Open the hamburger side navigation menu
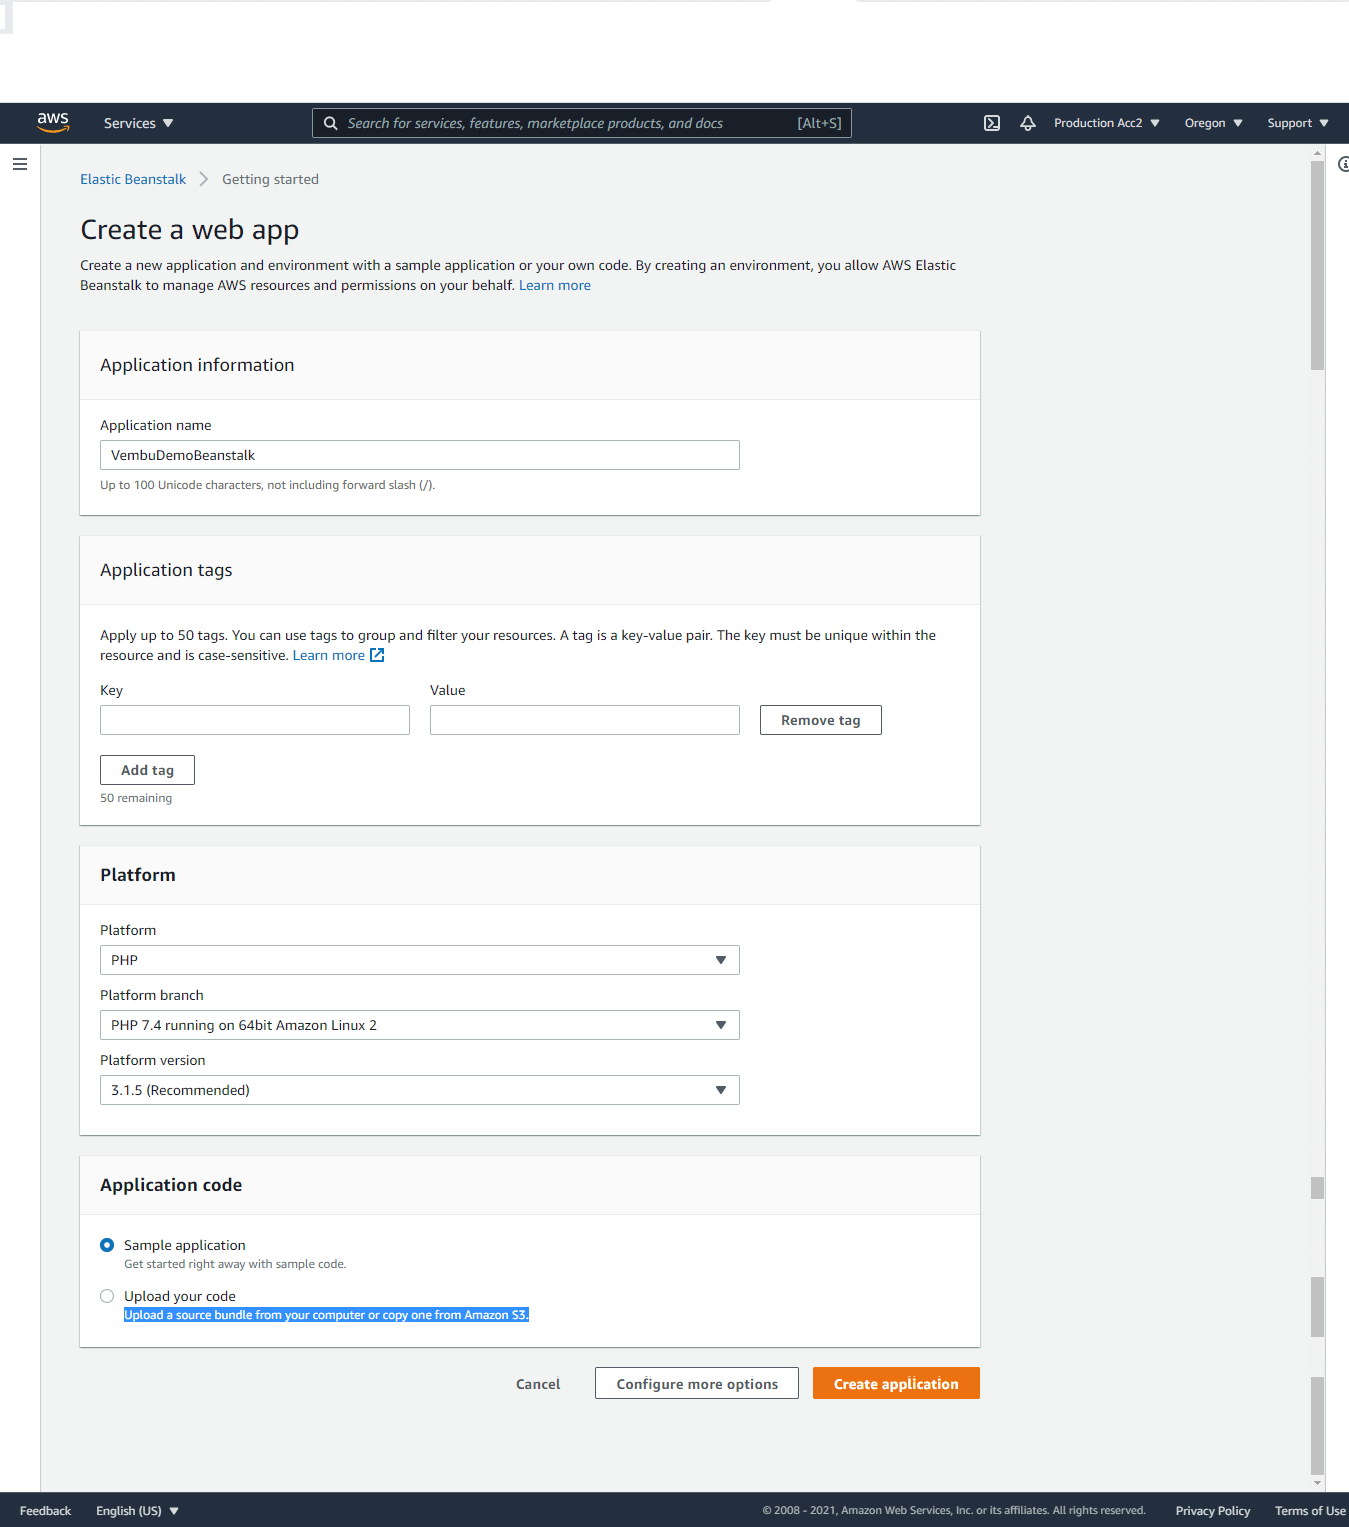1349x1527 pixels. tap(20, 164)
